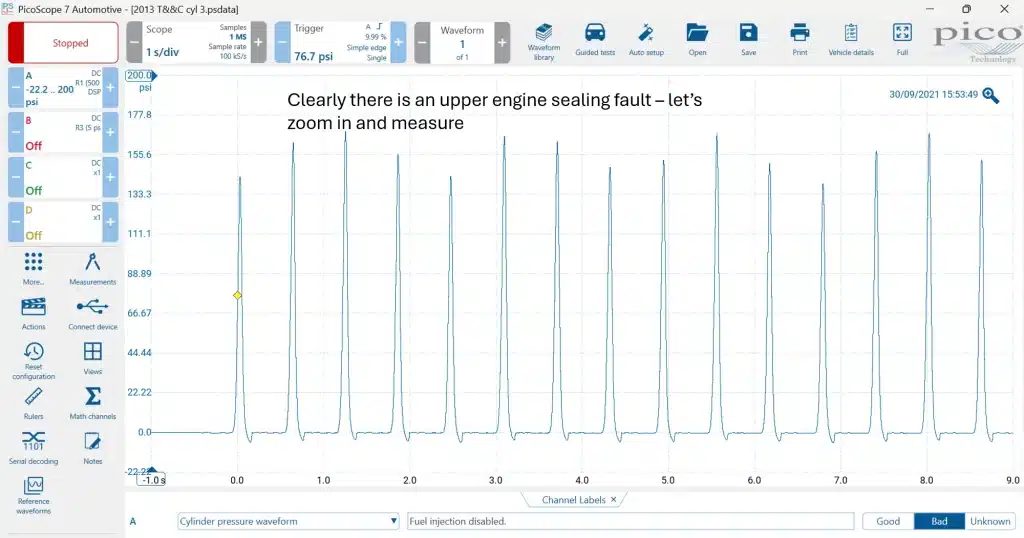1024x538 pixels.
Task: Run Auto setup
Action: click(x=646, y=40)
